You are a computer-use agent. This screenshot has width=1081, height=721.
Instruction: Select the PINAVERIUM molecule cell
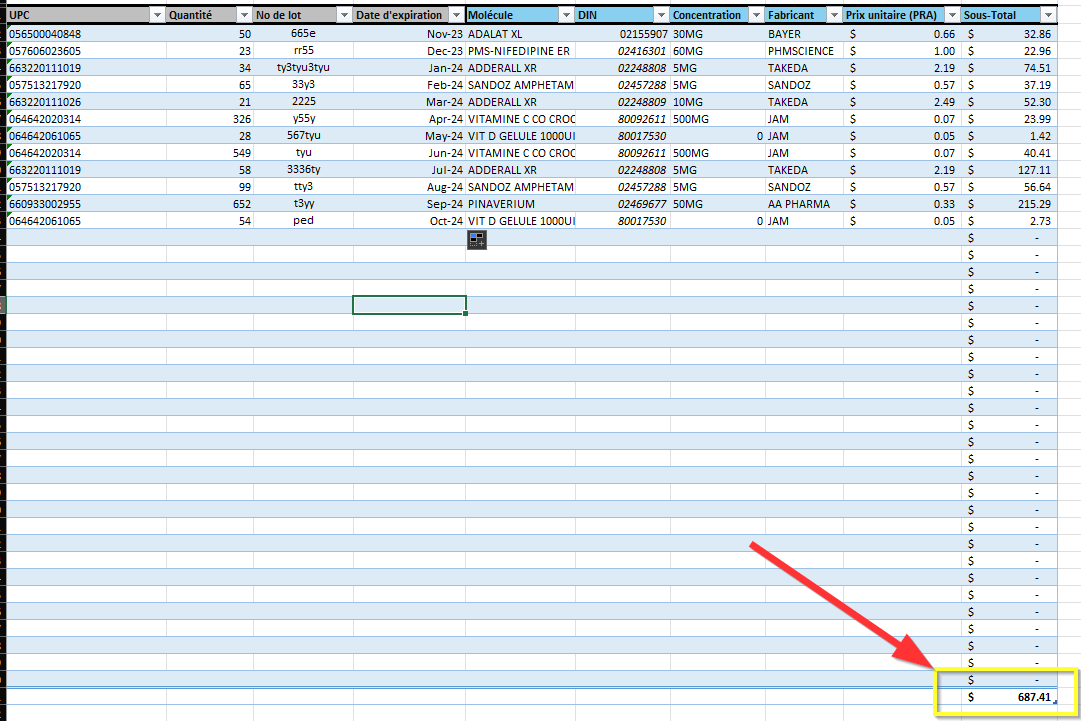pyautogui.click(x=521, y=204)
